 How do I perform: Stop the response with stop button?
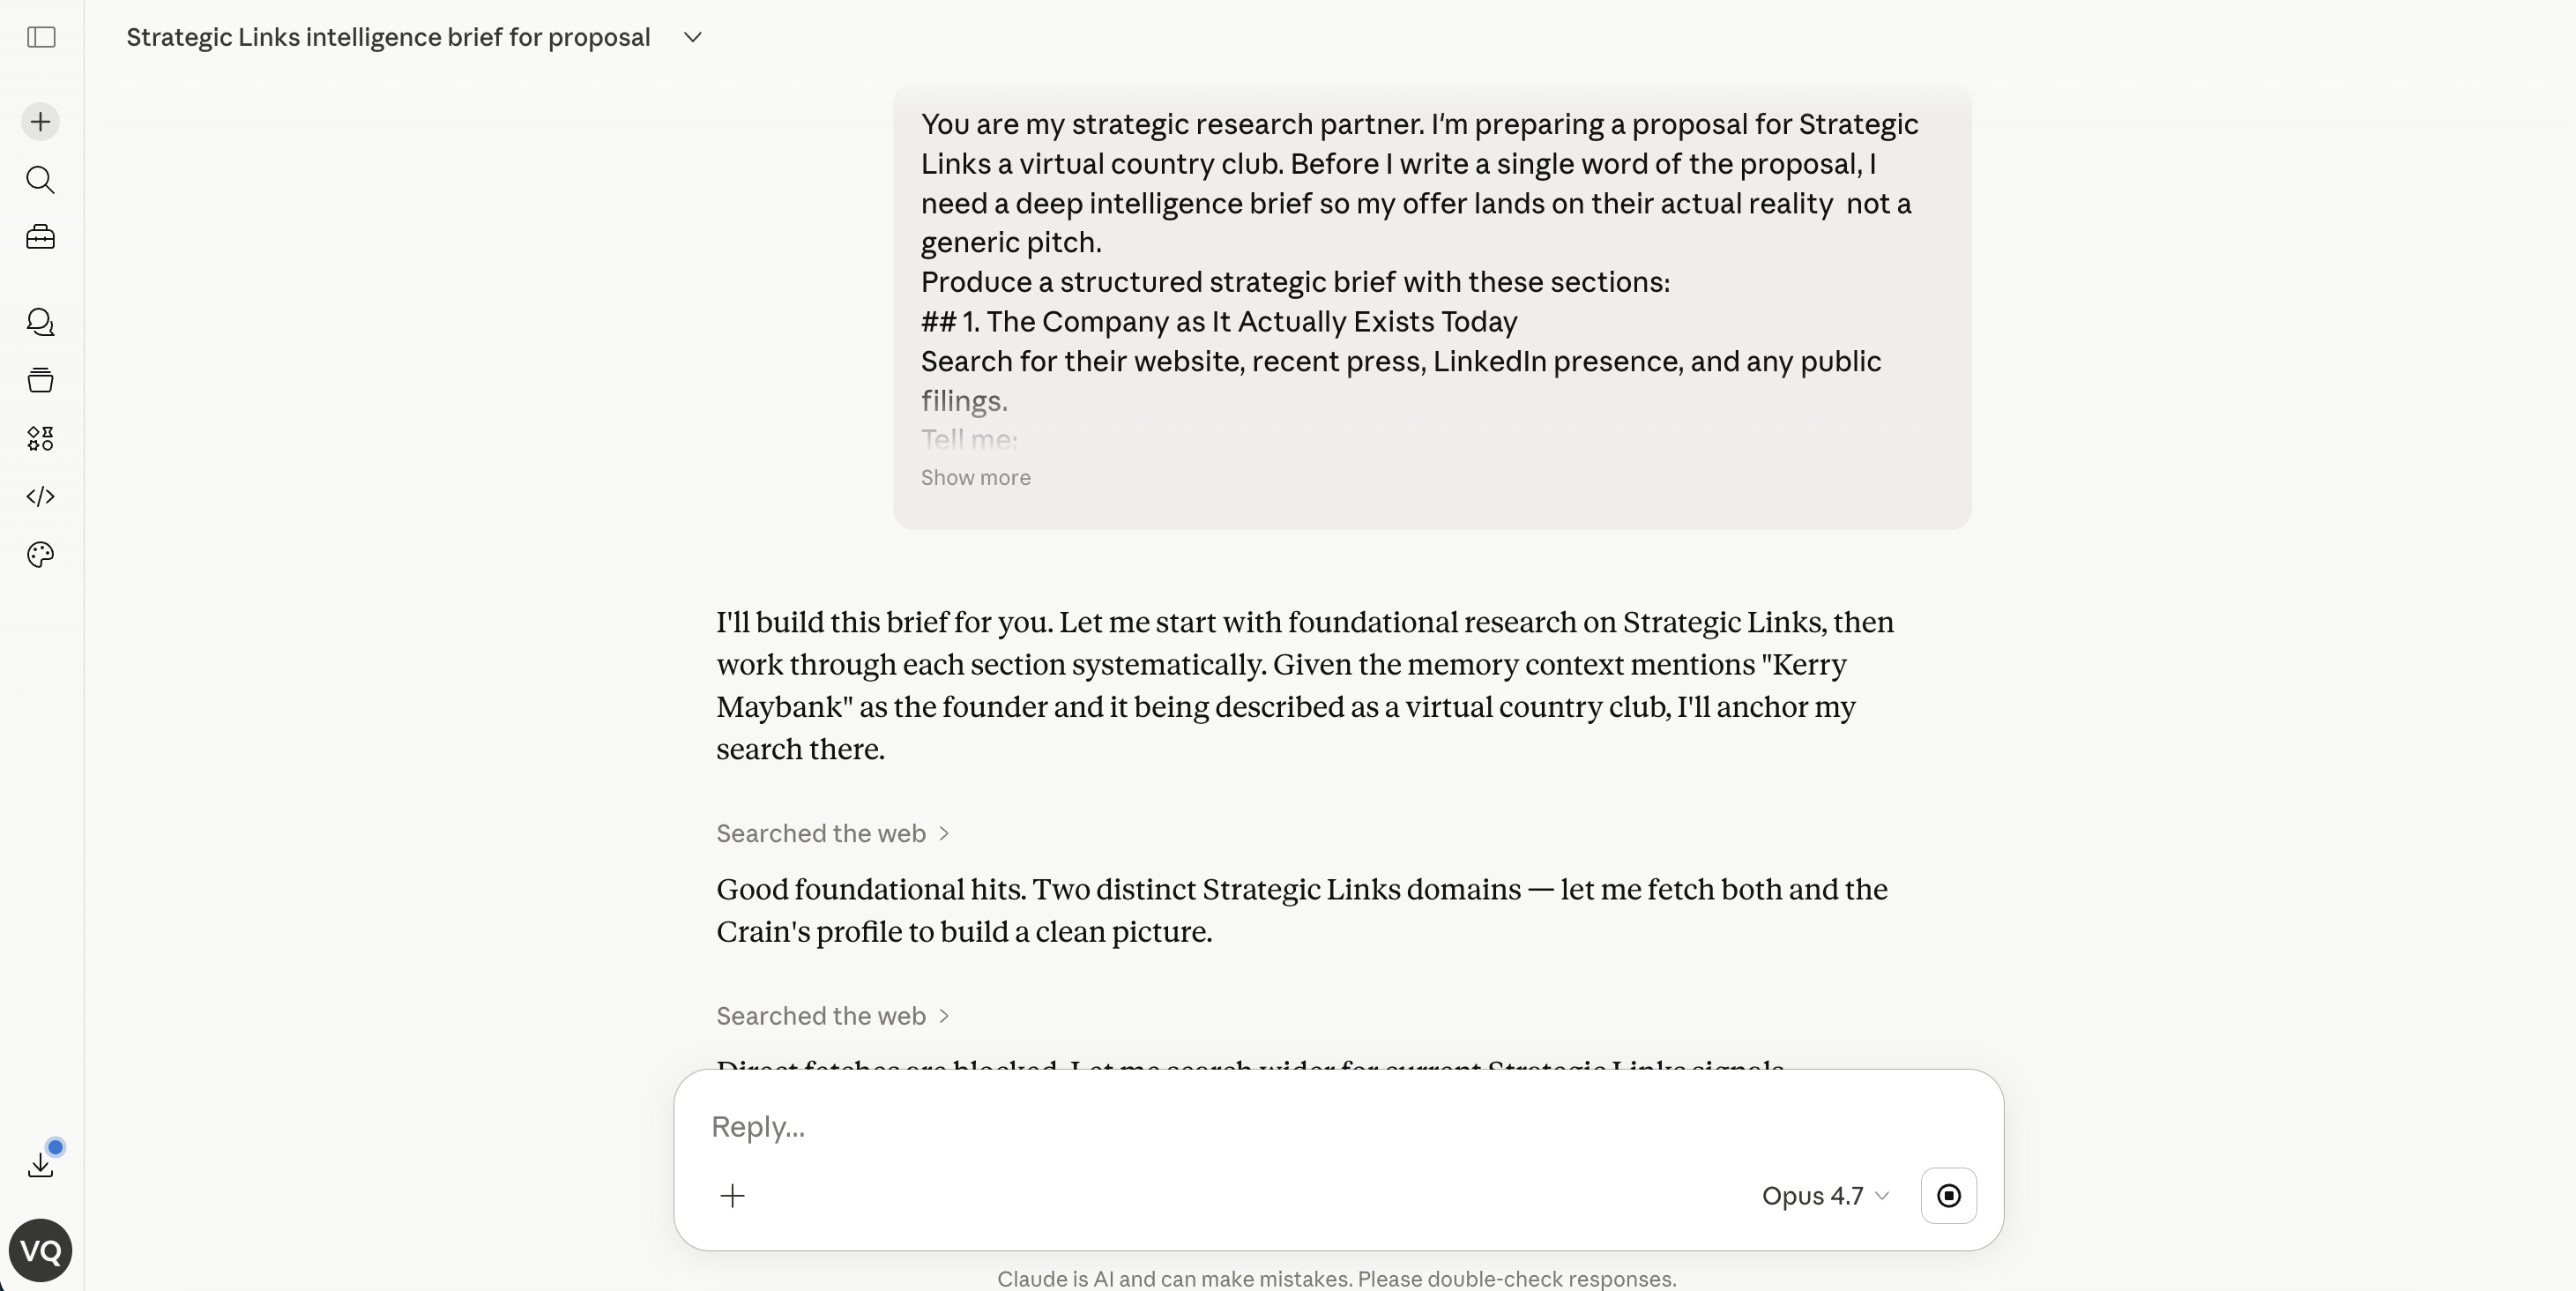click(1948, 1196)
